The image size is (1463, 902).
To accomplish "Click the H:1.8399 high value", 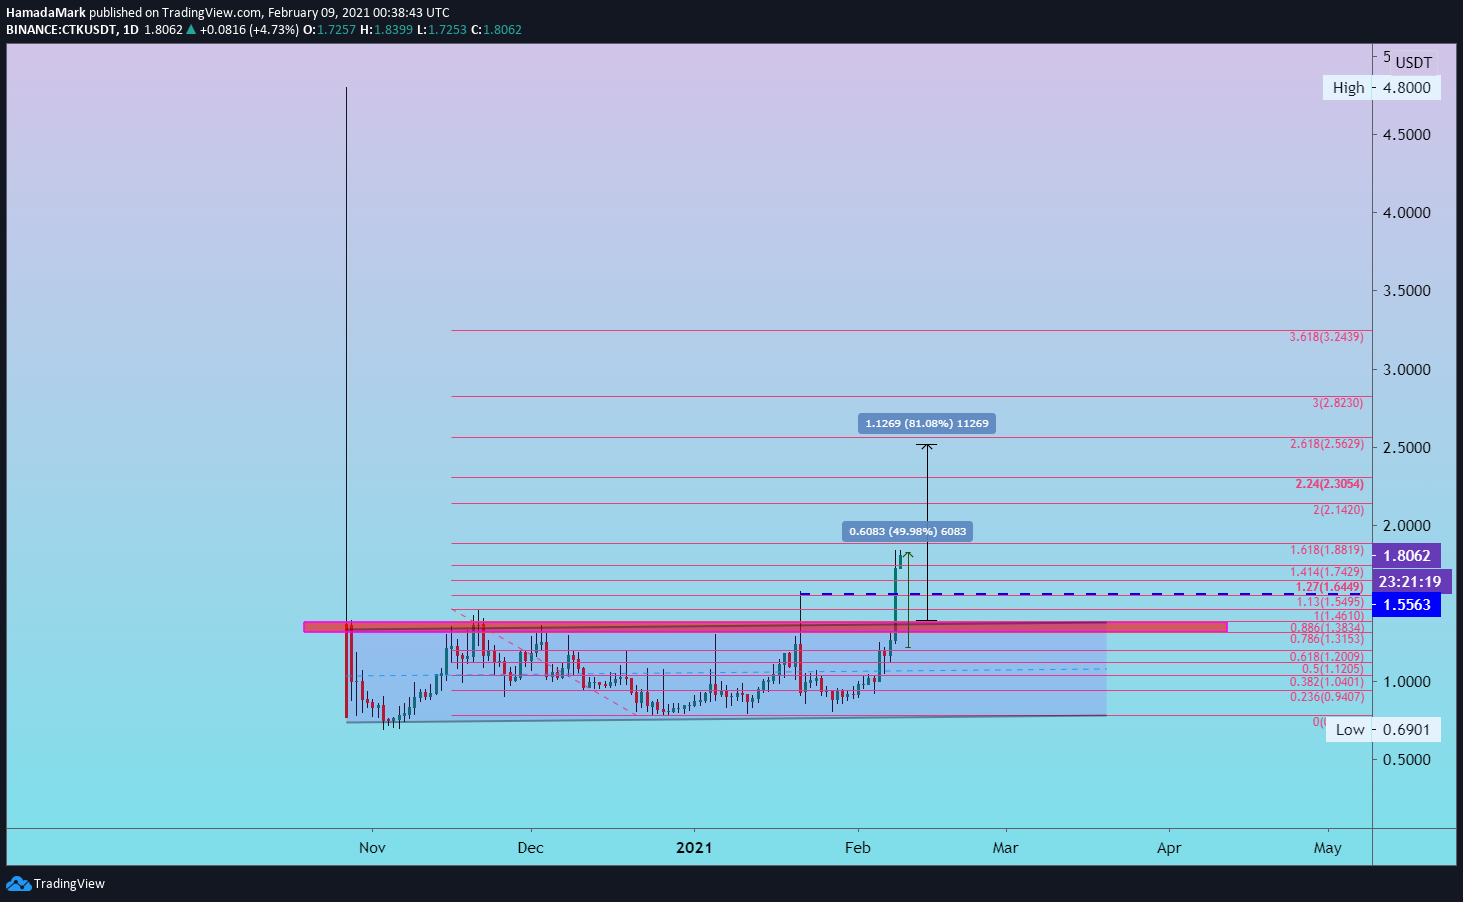I will 387,30.
